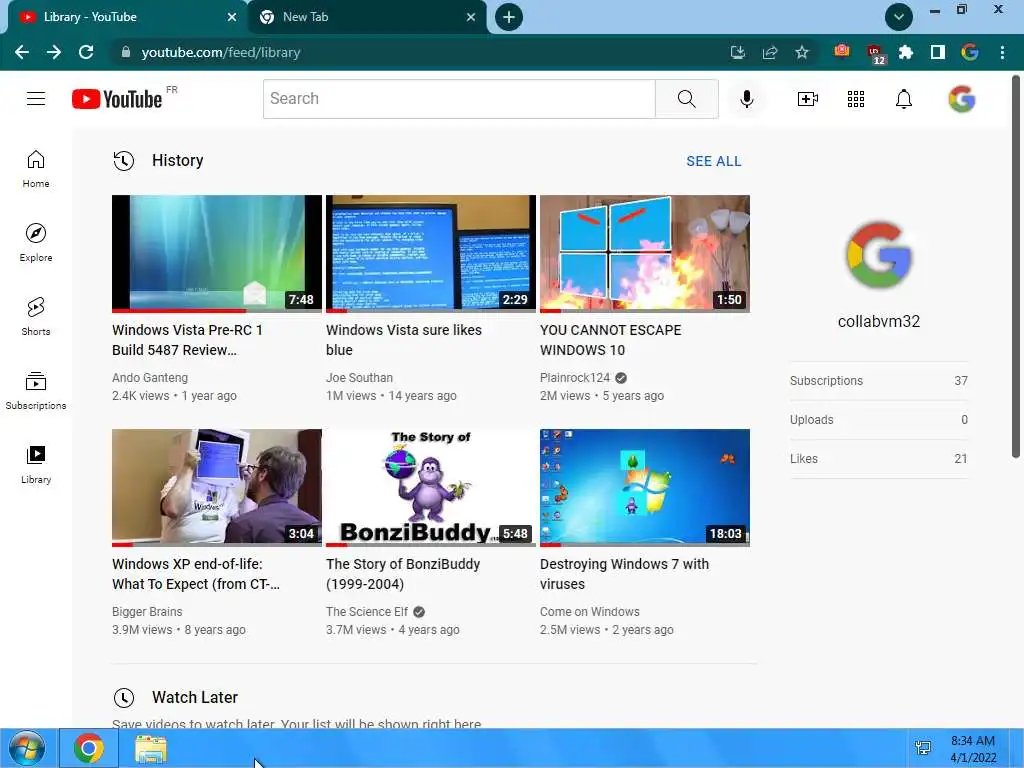
Task: Open Shorts in the sidebar
Action: coord(36,316)
